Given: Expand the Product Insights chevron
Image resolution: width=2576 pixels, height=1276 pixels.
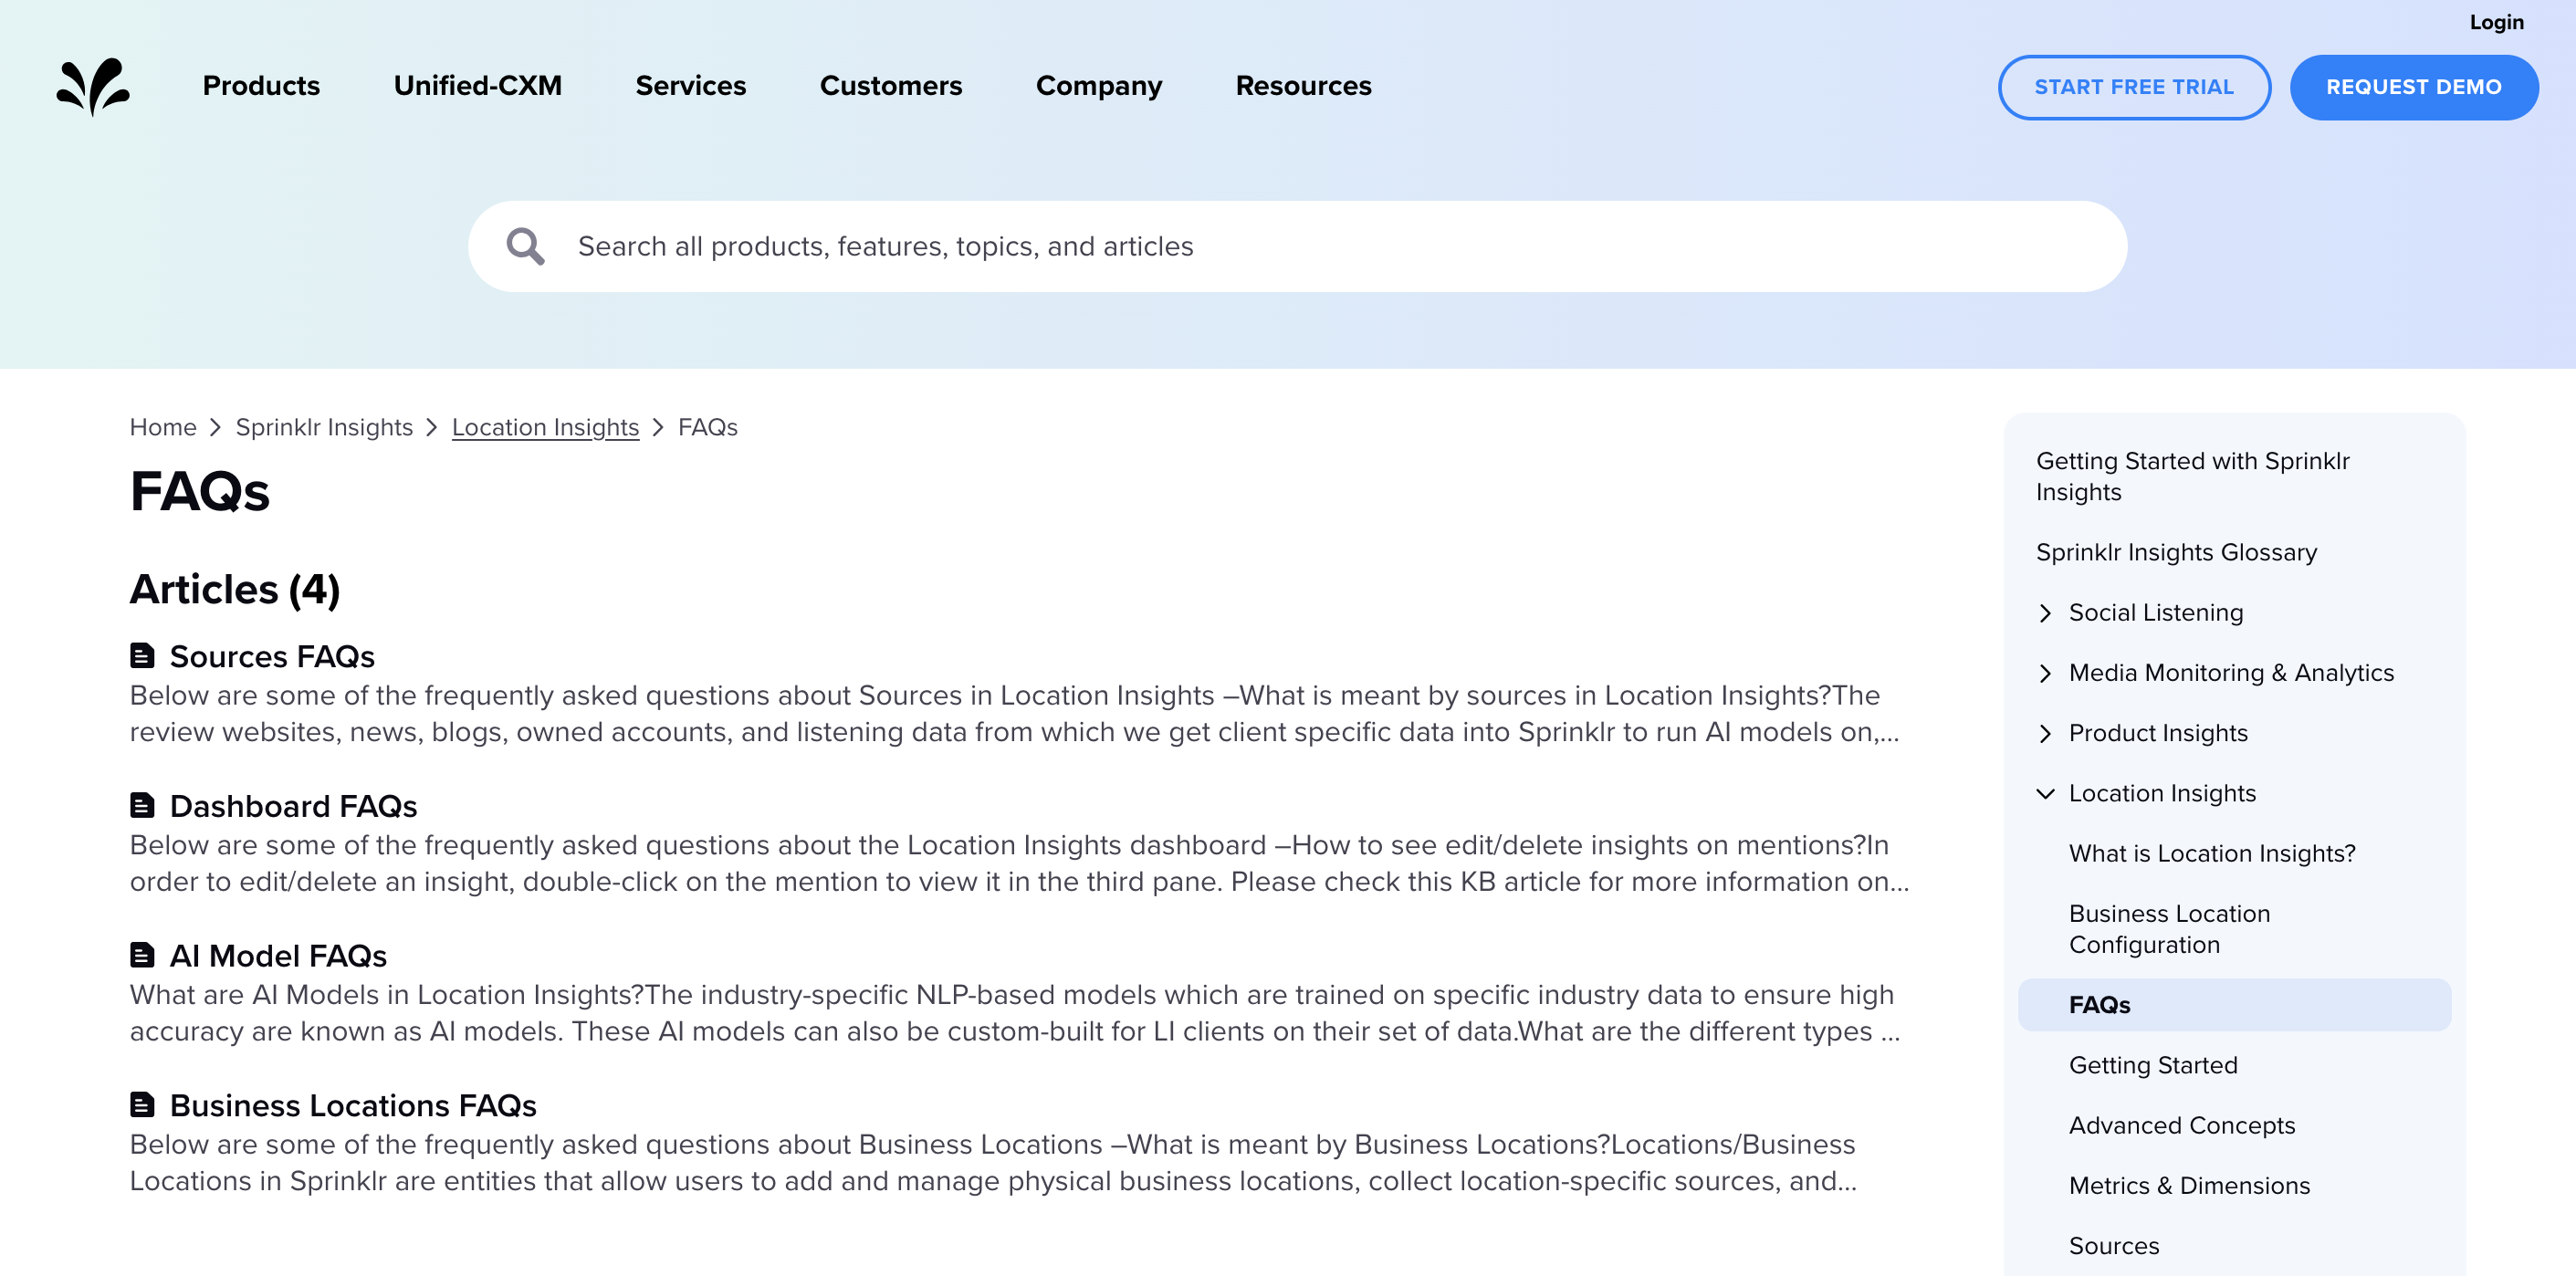Looking at the screenshot, I should pyautogui.click(x=2045, y=733).
